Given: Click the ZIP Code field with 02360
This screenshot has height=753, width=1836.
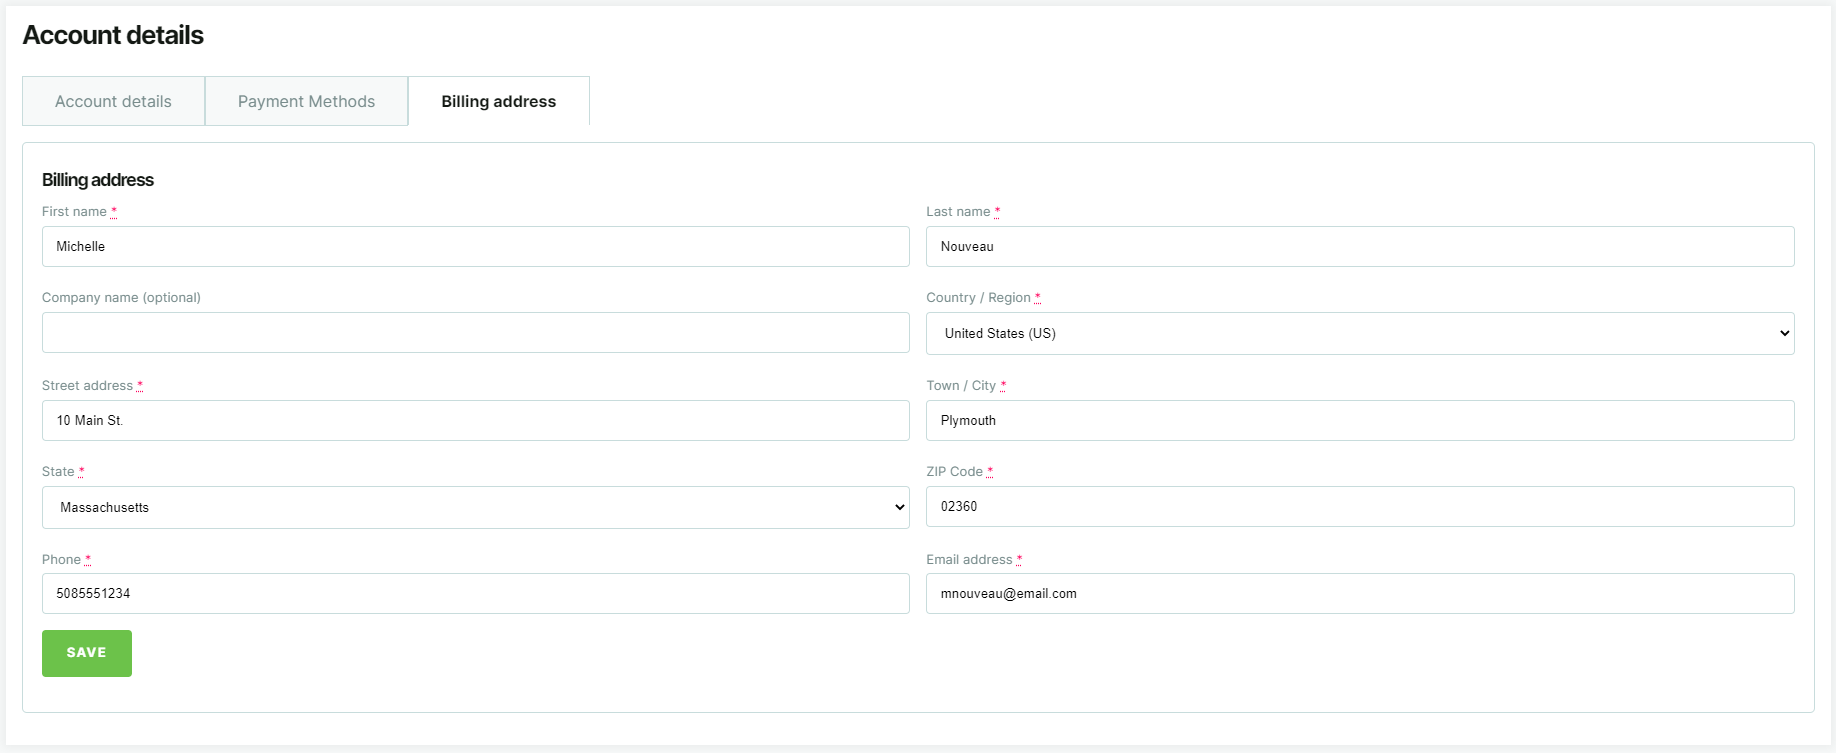Looking at the screenshot, I should click(1360, 506).
